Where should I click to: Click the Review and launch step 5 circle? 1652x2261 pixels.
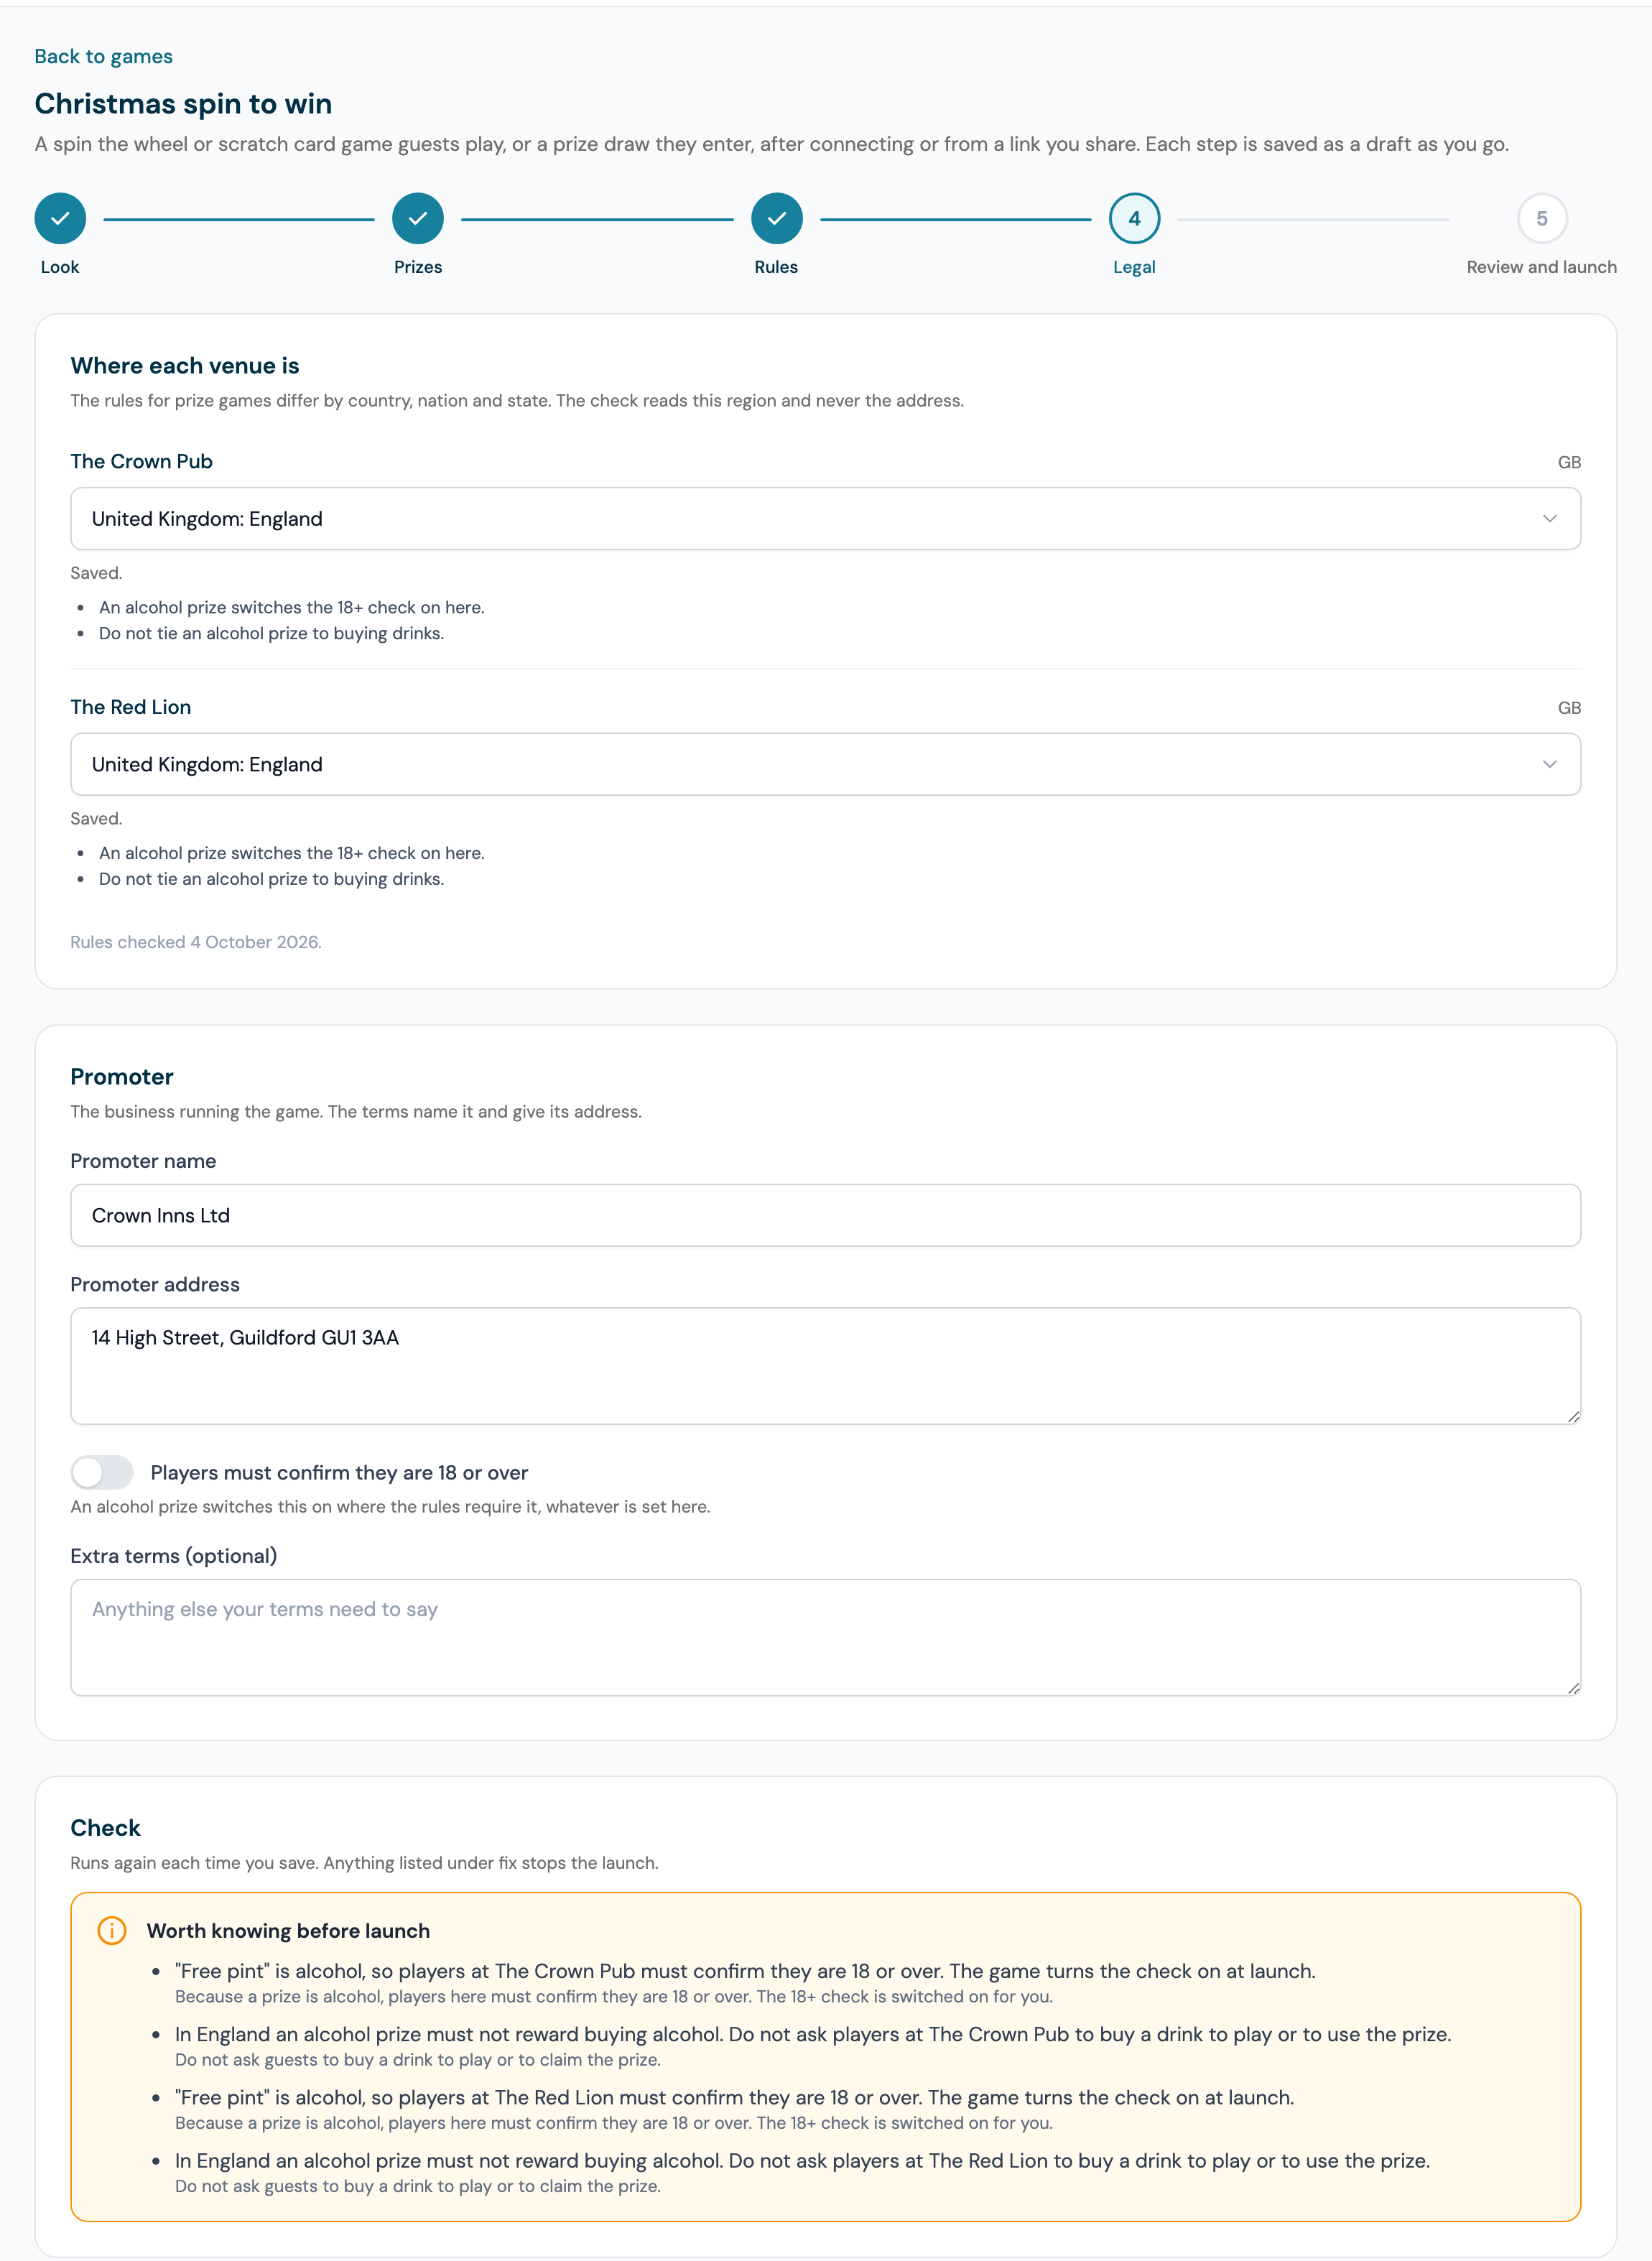[x=1542, y=218]
